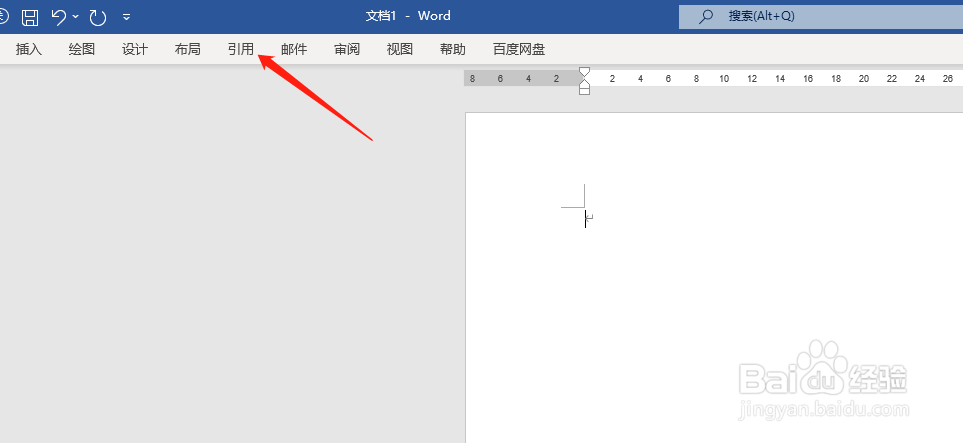The height and width of the screenshot is (443, 963).
Task: Click the 文档1 - Word title text
Action: (x=408, y=16)
